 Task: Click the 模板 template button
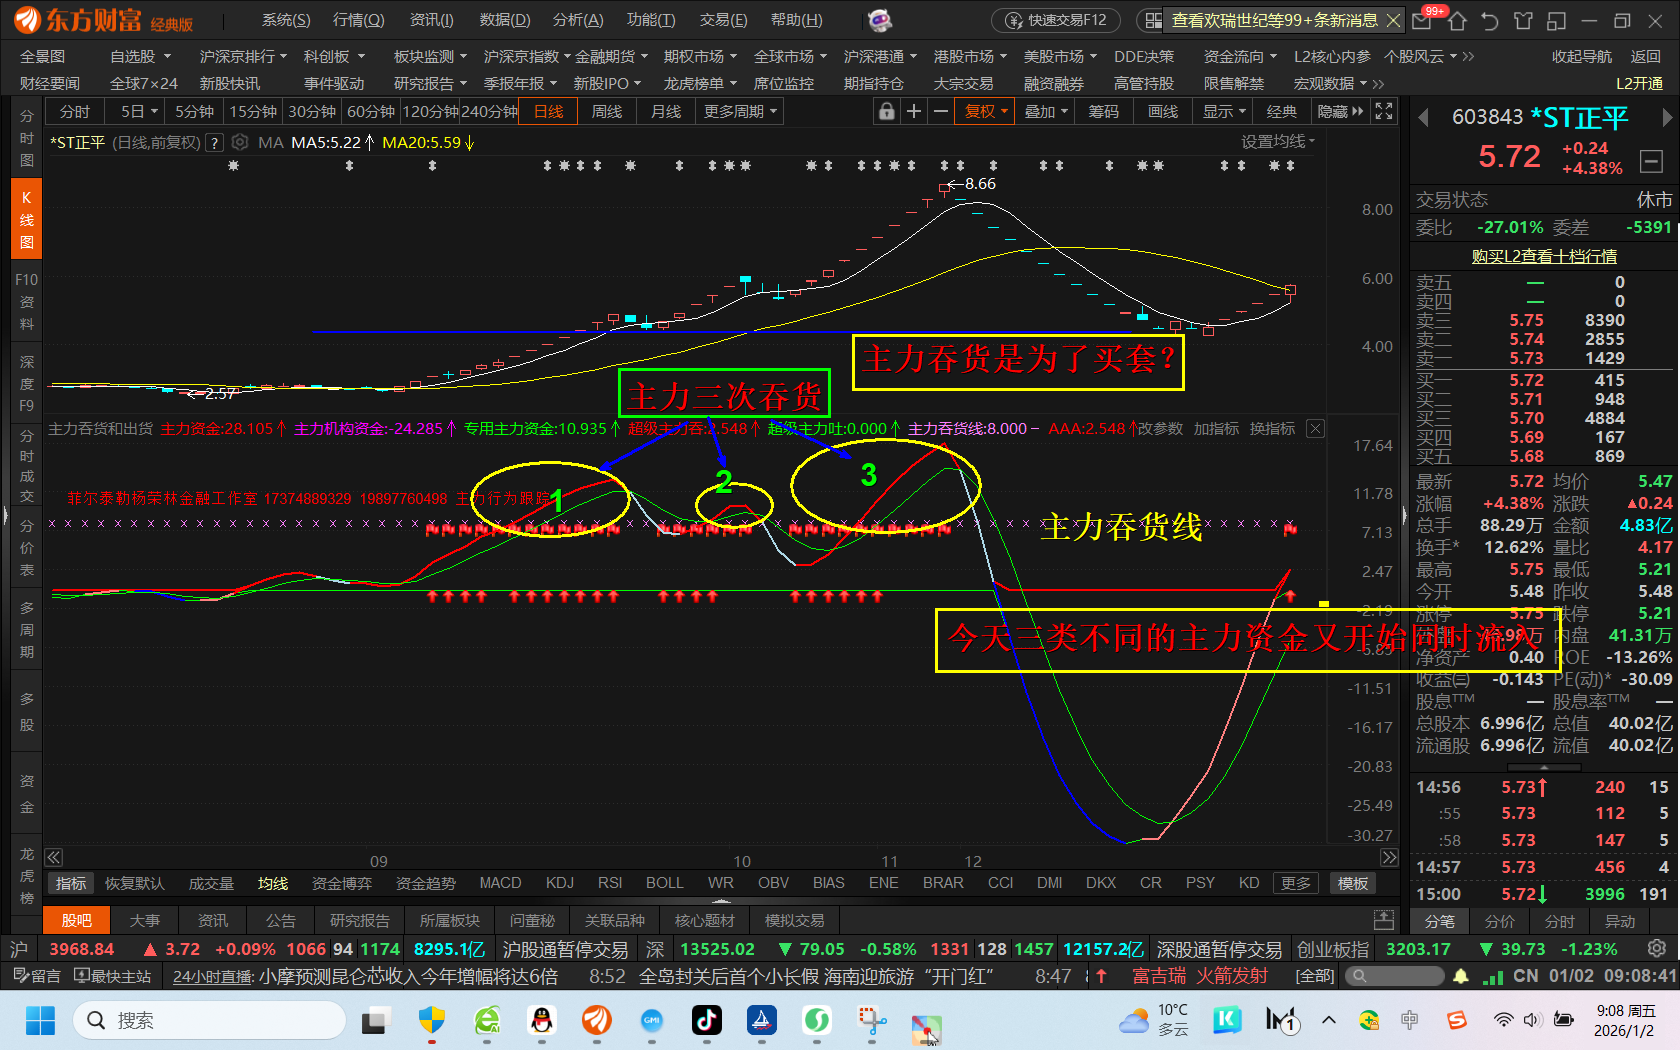pos(1353,883)
